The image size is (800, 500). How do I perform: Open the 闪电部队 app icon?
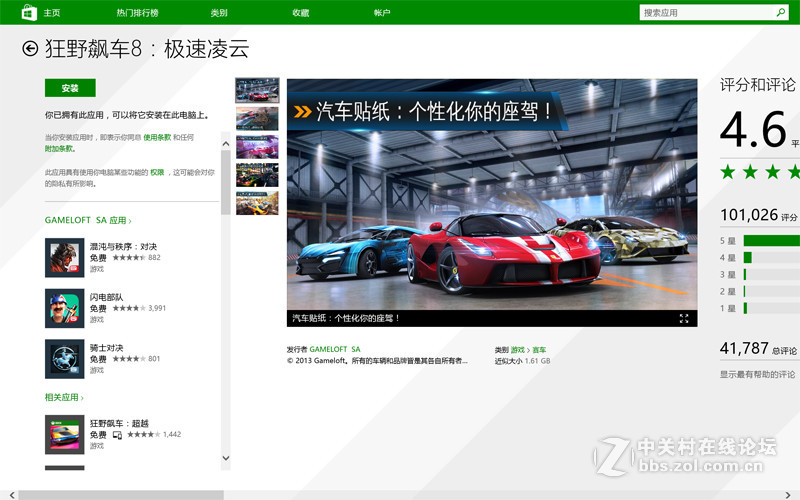coord(64,308)
